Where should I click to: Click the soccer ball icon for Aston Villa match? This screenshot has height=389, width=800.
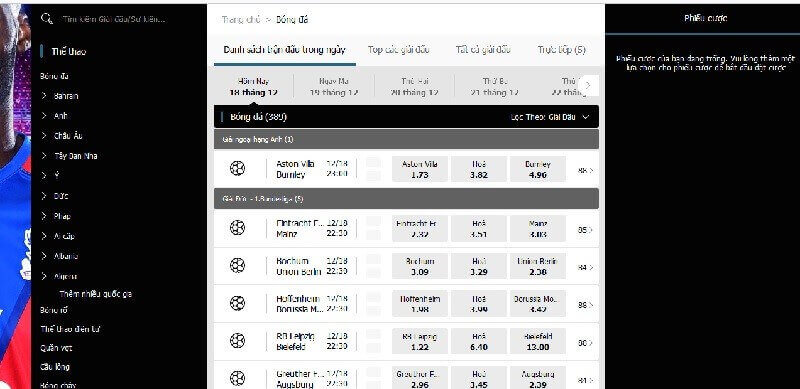point(237,168)
